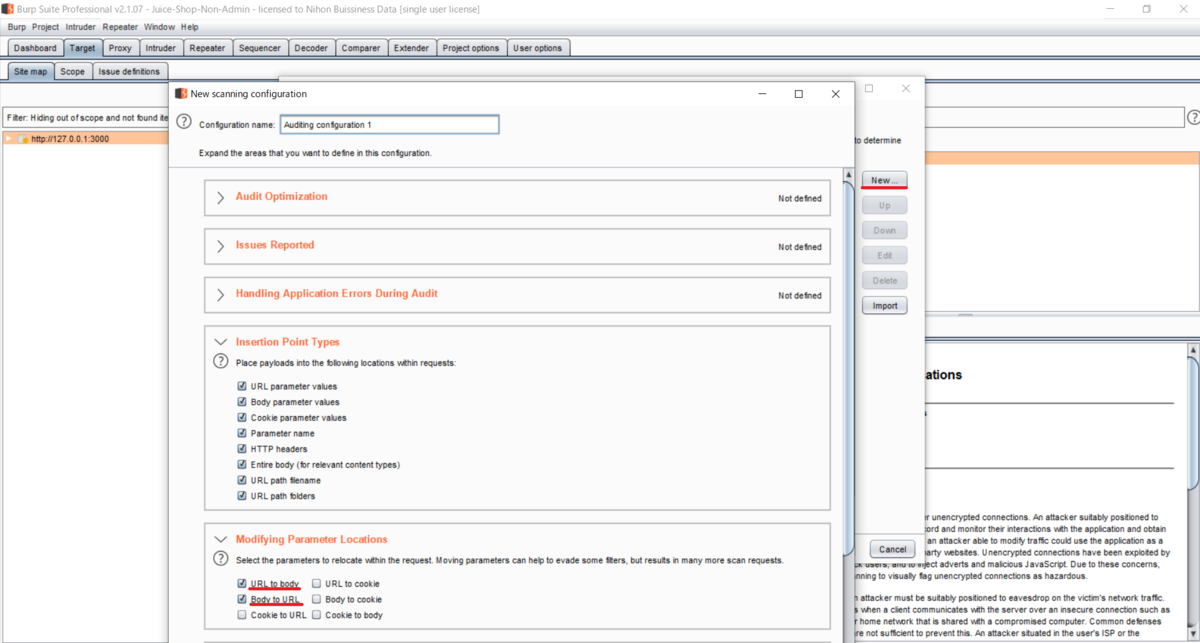Collapse Modifying Parameter Locations section
Viewport: 1200px width, 643px height.
pos(221,539)
